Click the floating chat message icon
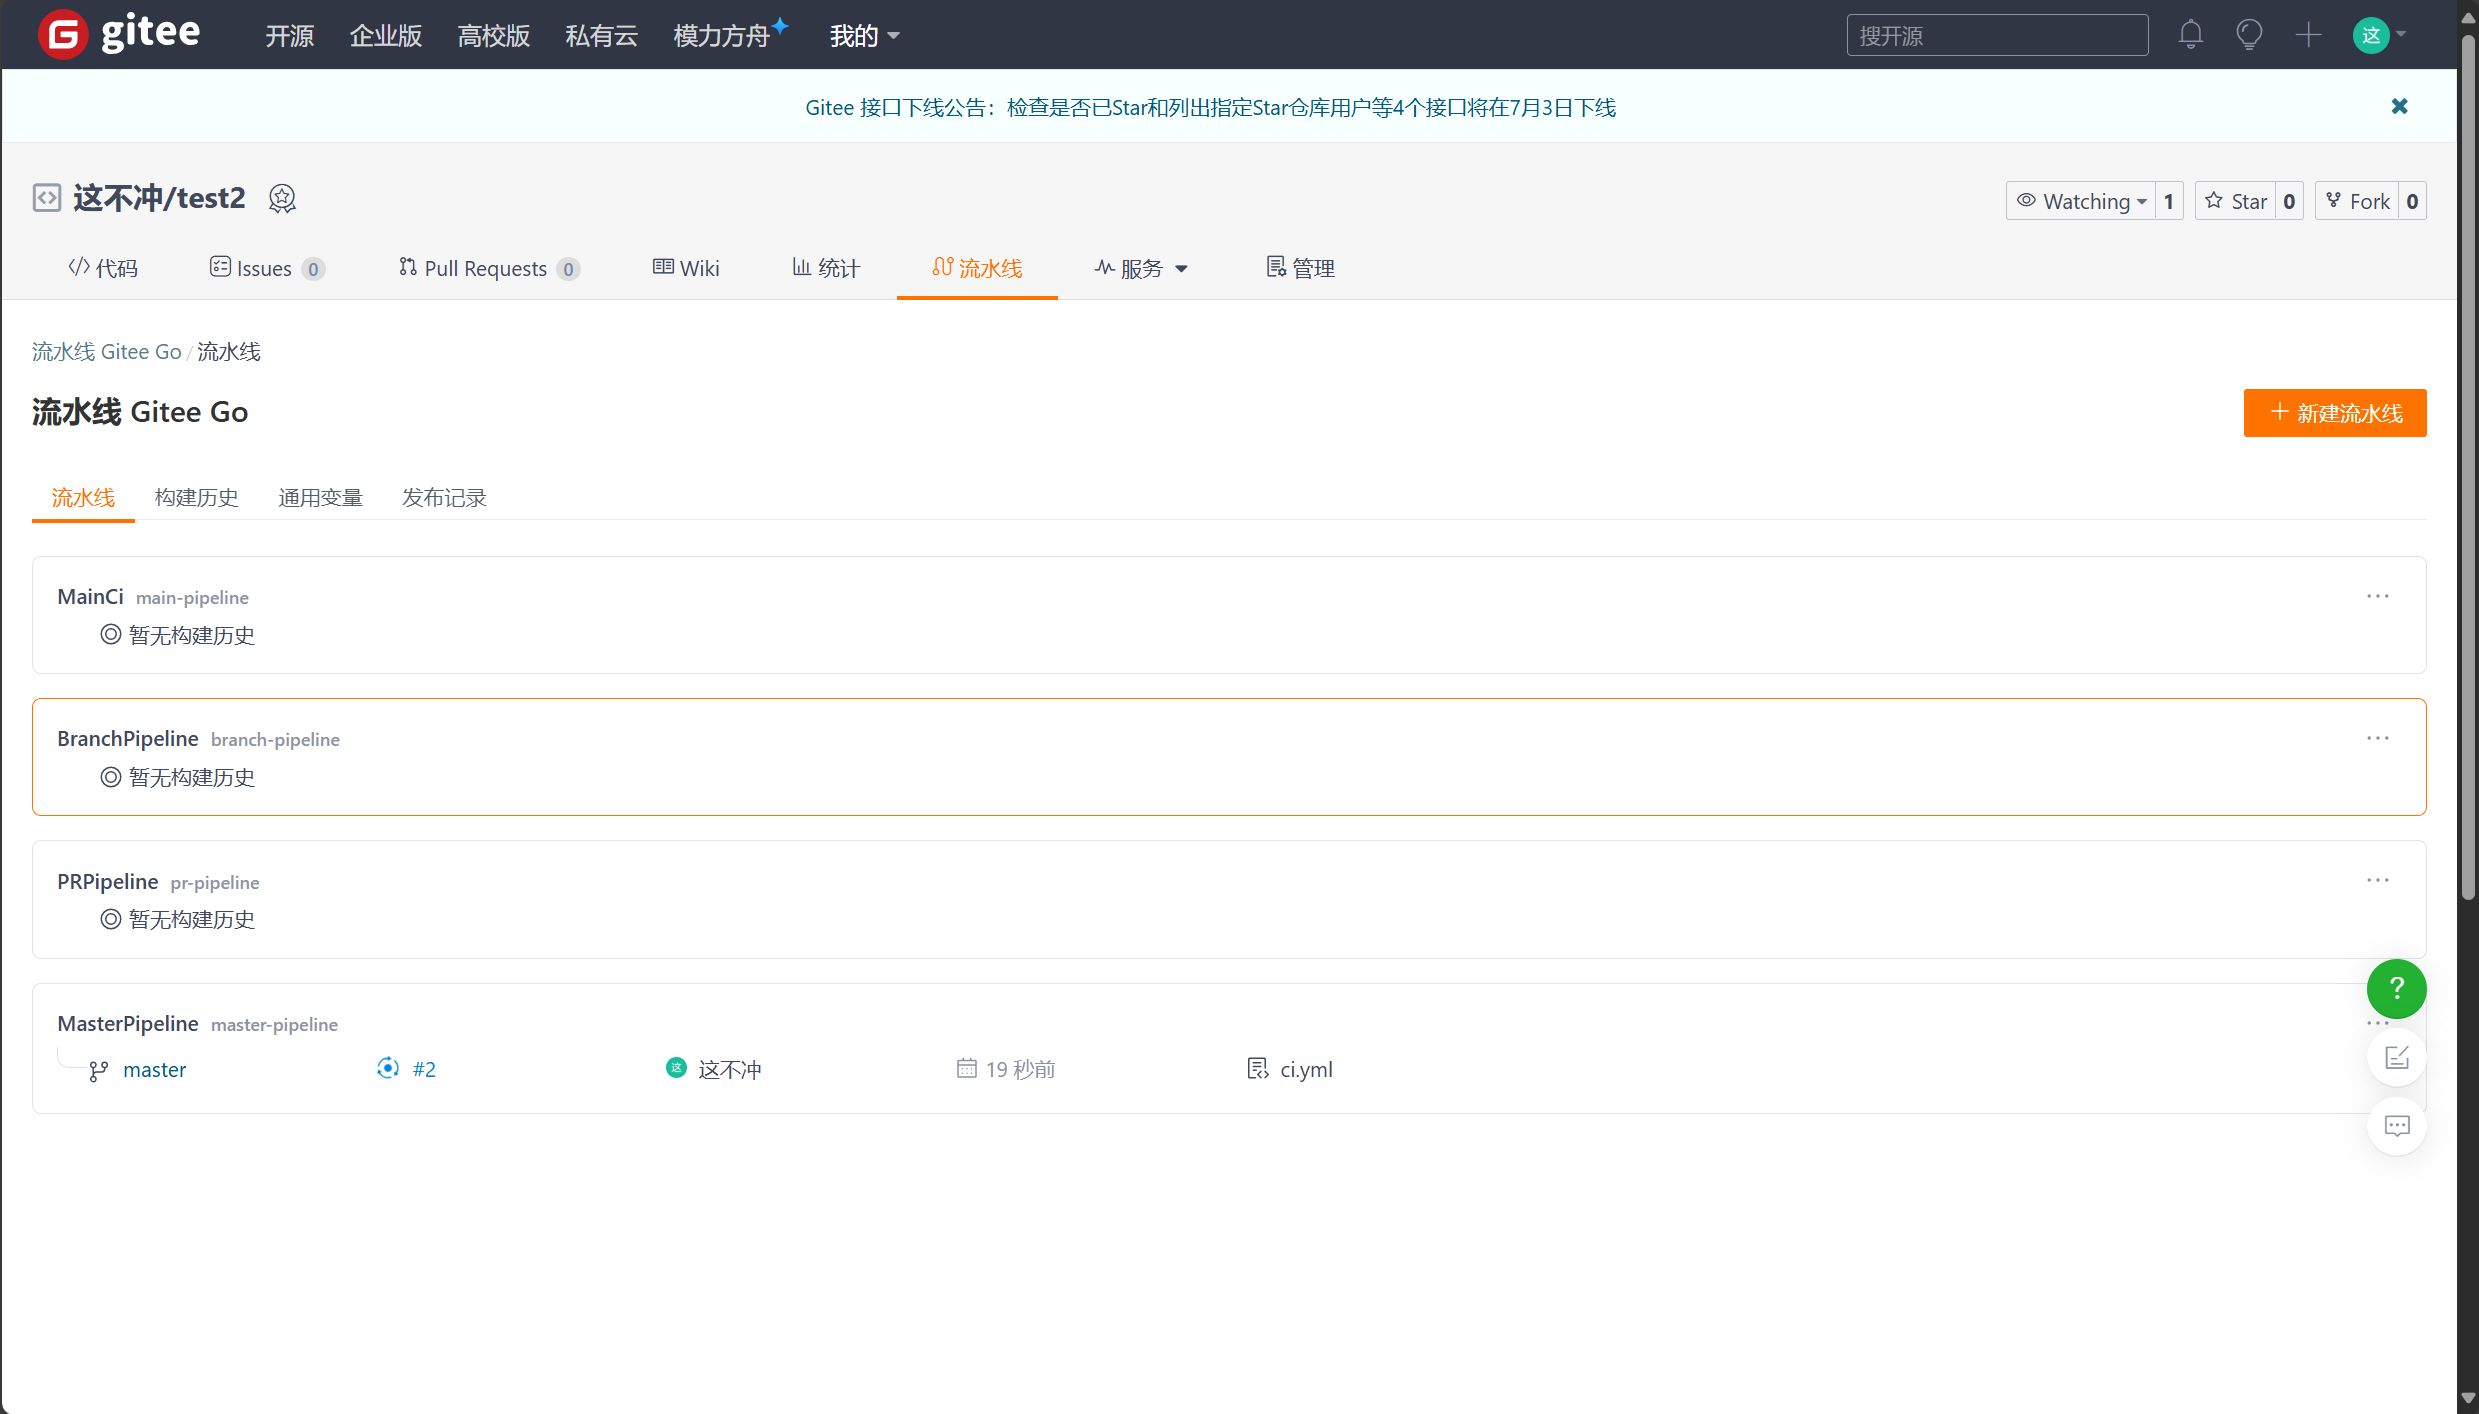2479x1414 pixels. [x=2396, y=1126]
